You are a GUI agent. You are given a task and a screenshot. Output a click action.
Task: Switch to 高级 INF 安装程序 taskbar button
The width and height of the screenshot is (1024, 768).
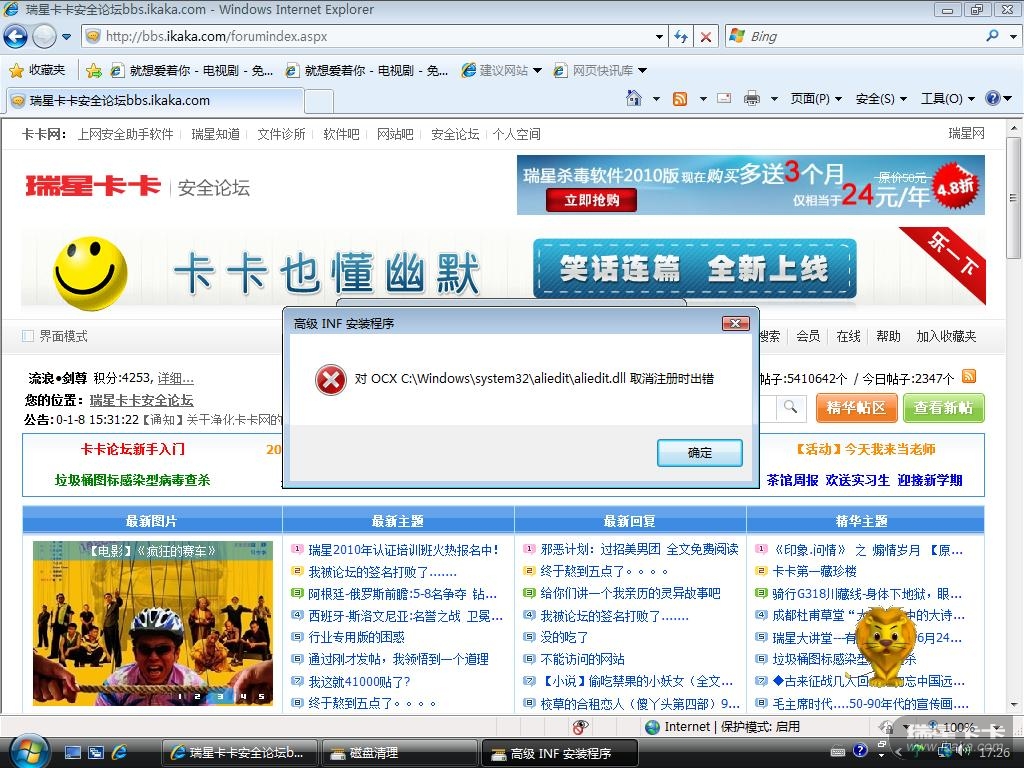click(560, 753)
